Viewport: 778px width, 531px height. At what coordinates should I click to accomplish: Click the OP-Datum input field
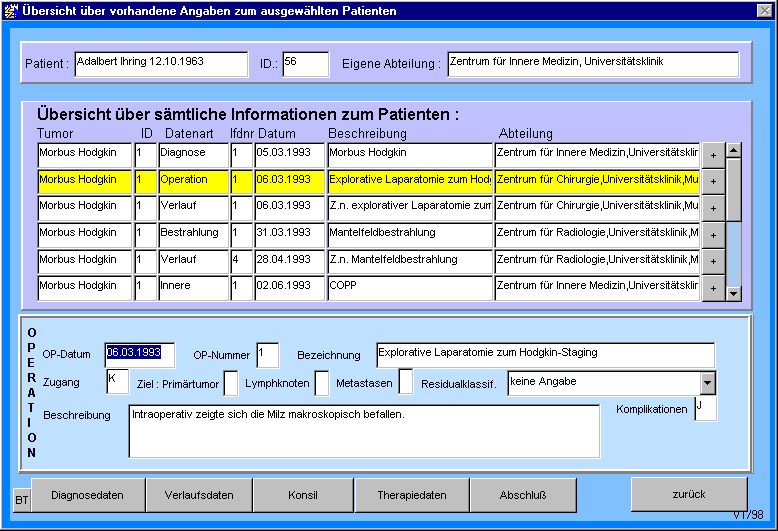tap(139, 354)
